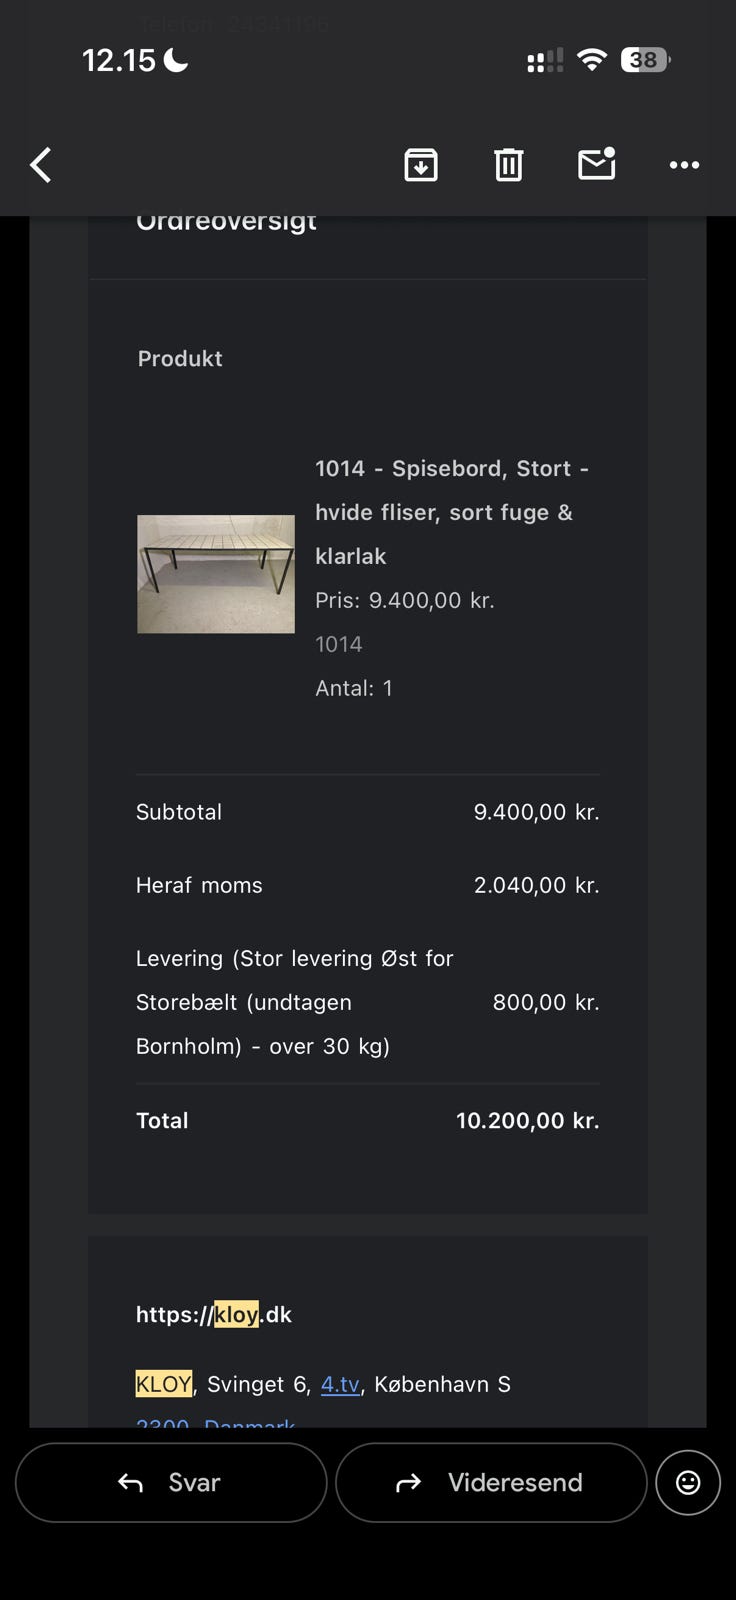The height and width of the screenshot is (1600, 736).
Task: Tap the 2300 Danmark address link
Action: [x=216, y=1422]
